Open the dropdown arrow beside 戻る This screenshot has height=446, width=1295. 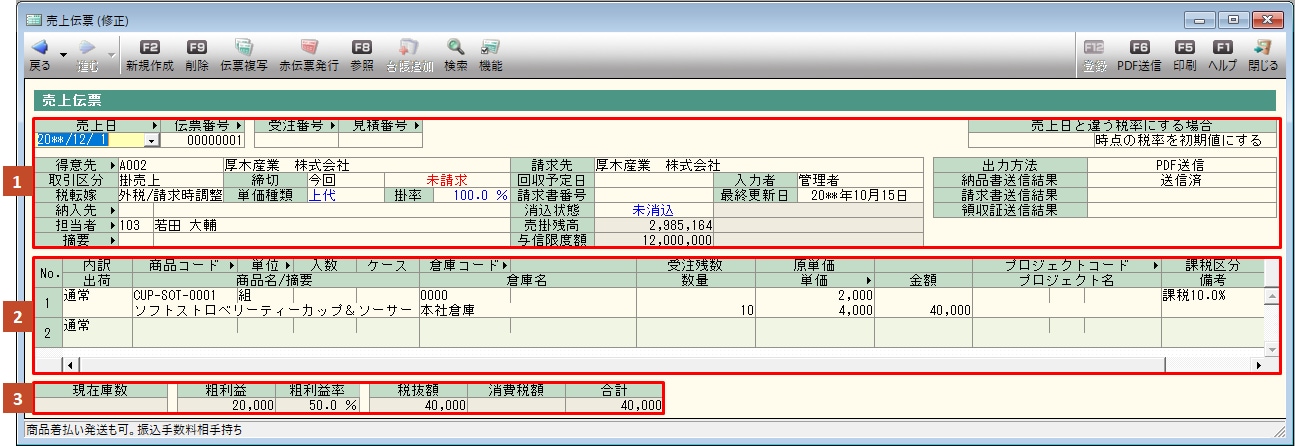point(63,54)
